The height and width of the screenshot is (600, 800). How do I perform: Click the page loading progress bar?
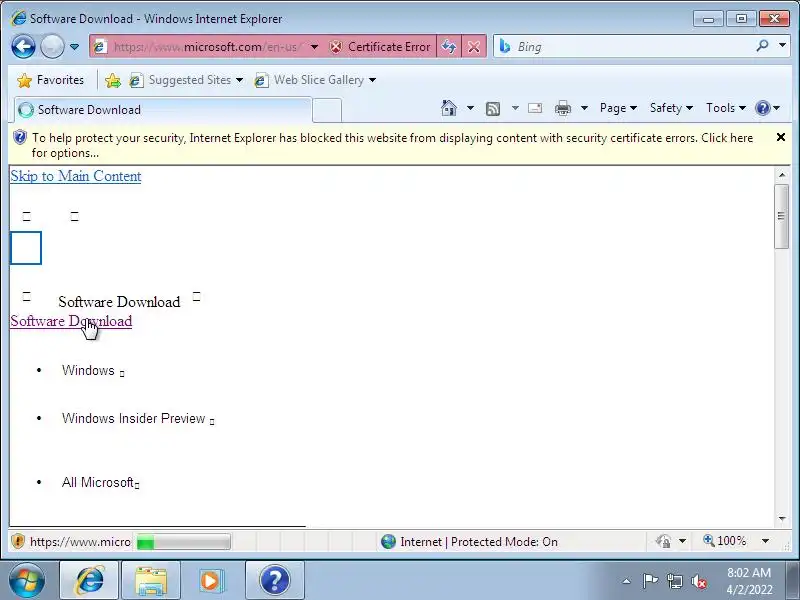point(184,542)
